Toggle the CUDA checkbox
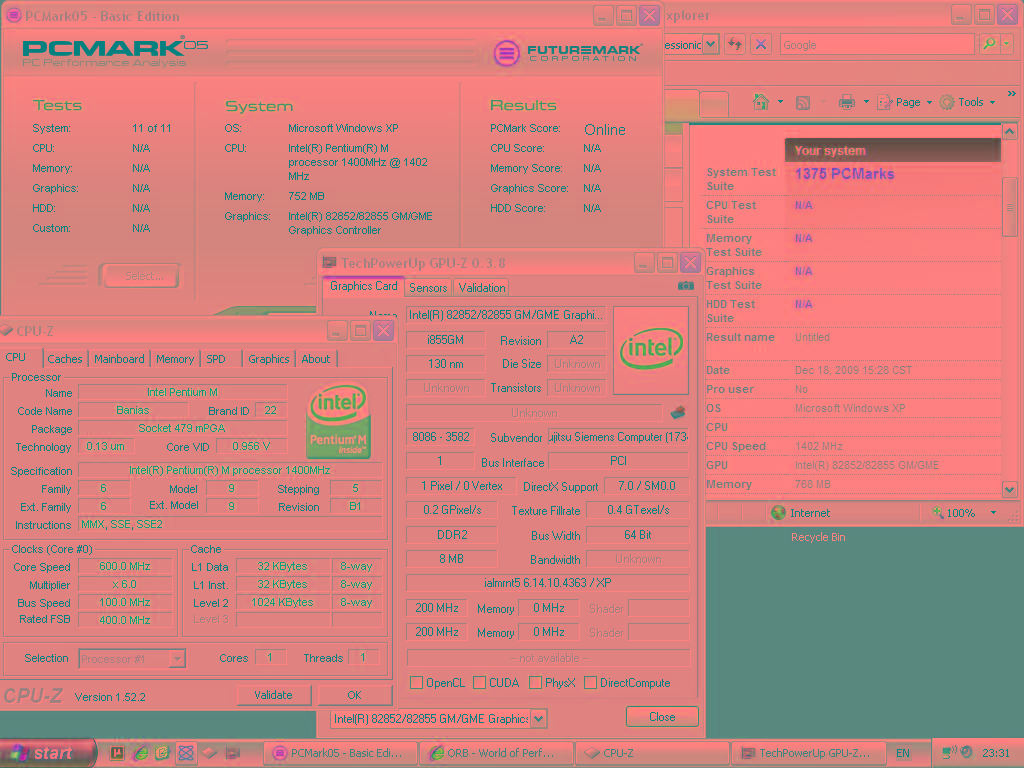This screenshot has width=1024, height=768. pos(479,682)
